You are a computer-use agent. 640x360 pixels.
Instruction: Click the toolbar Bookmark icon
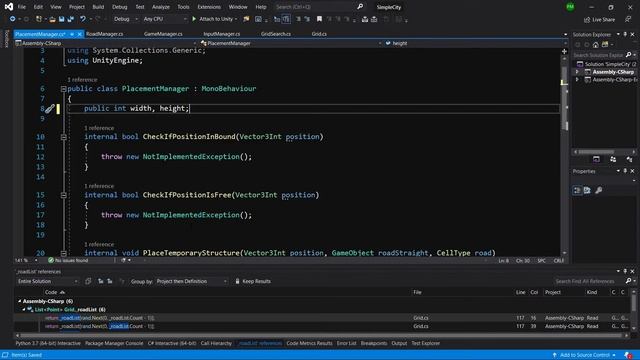[319, 19]
